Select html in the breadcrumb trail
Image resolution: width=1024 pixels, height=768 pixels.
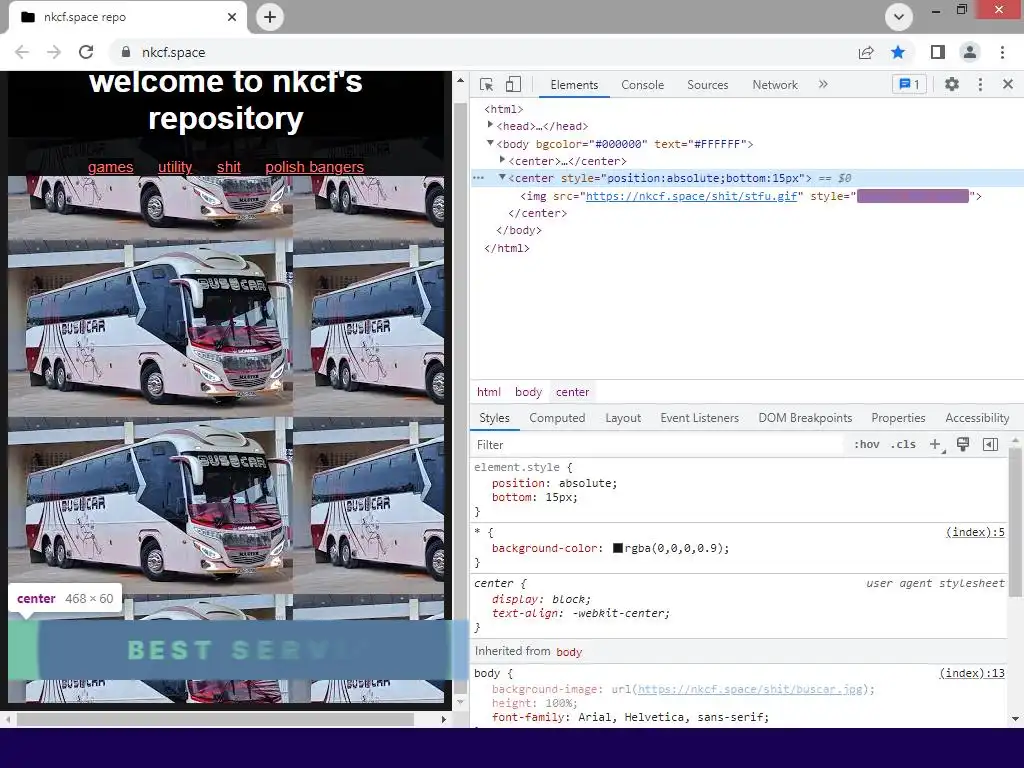pyautogui.click(x=488, y=392)
